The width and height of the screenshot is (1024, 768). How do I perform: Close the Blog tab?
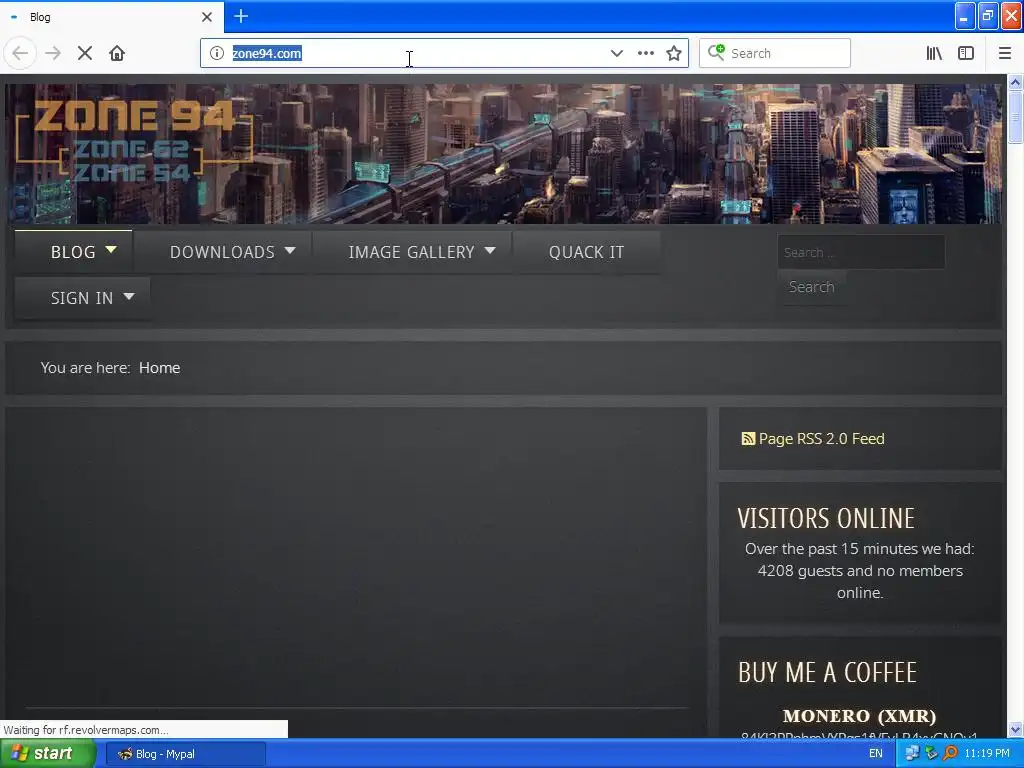(206, 17)
